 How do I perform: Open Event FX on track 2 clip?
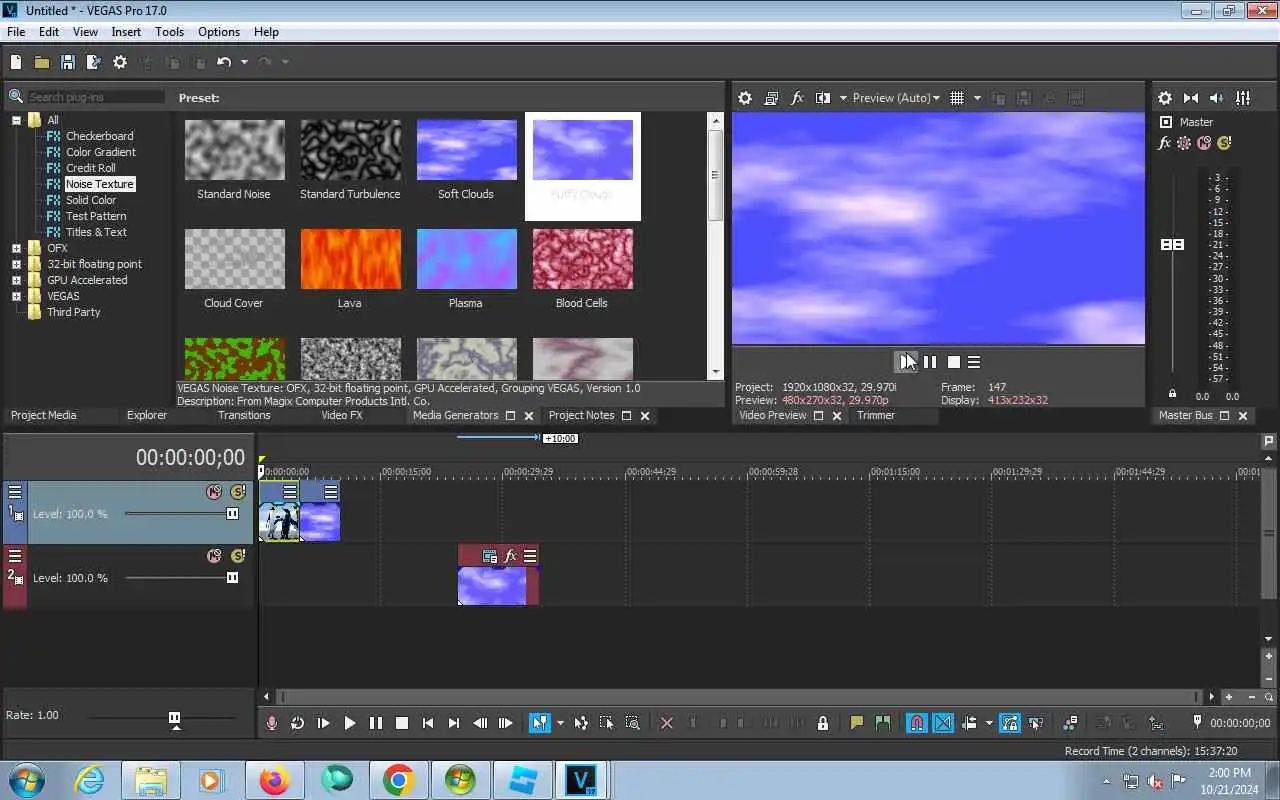coord(510,556)
